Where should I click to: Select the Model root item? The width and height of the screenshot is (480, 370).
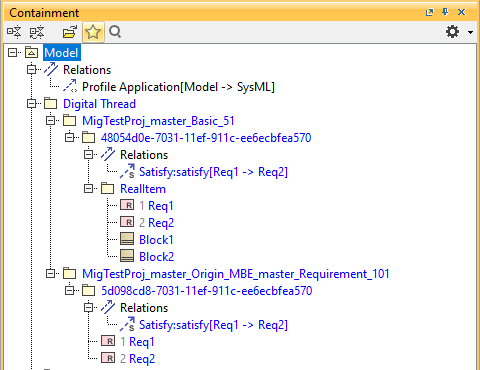[61, 53]
